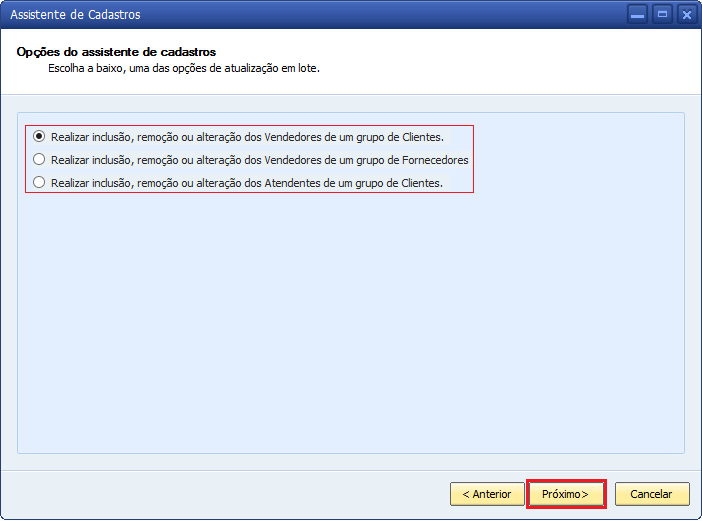Advance with the Próximo button
This screenshot has height=521, width=702.
566,494
